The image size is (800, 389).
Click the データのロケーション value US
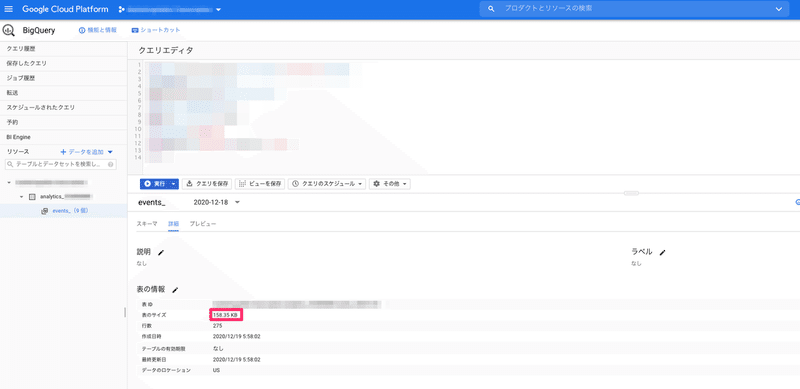pyautogui.click(x=216, y=370)
